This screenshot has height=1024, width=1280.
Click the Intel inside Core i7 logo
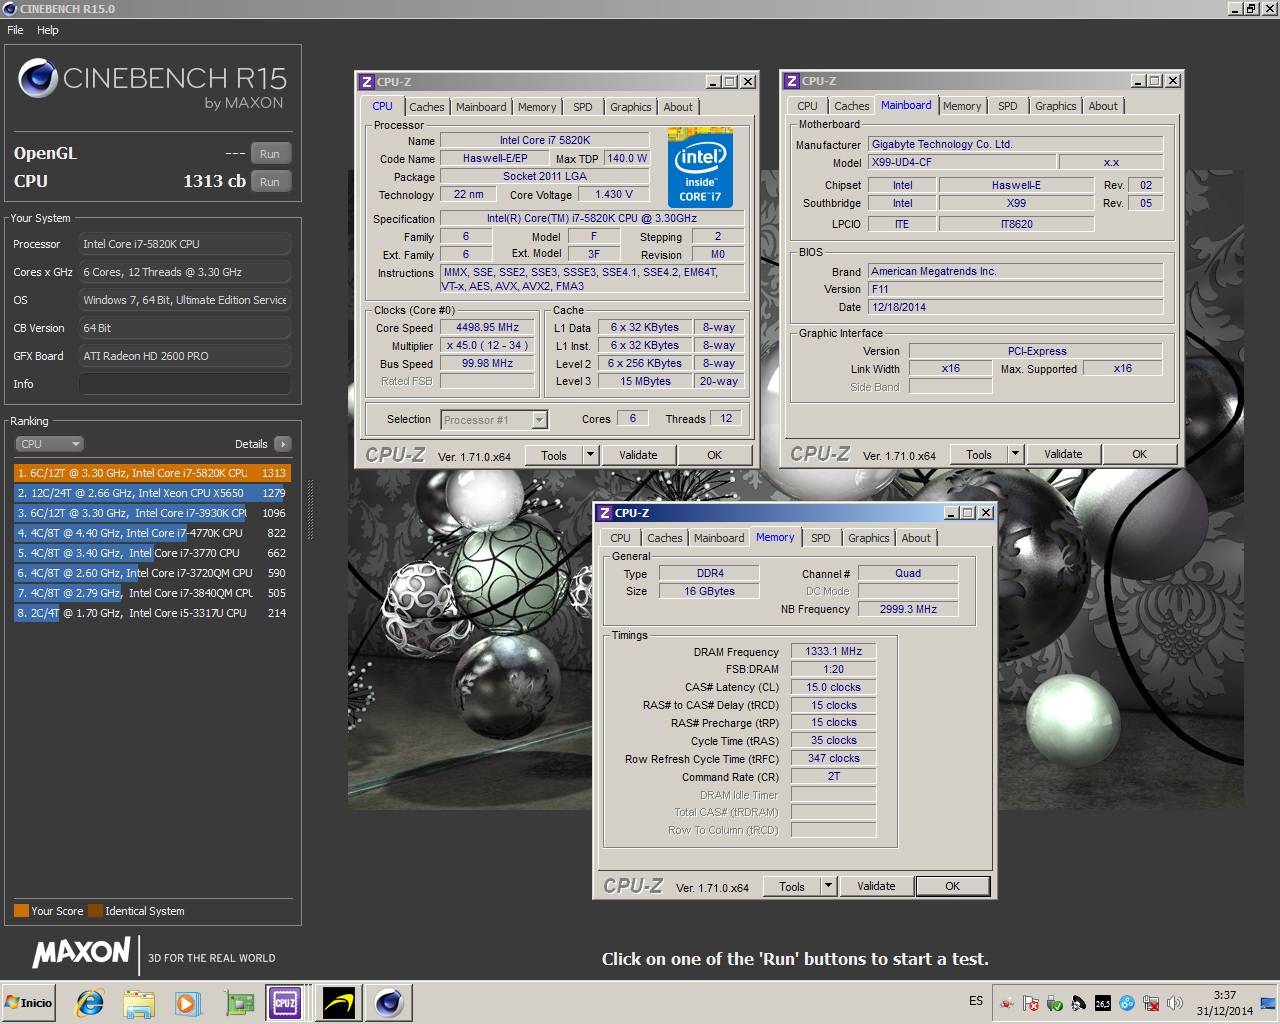(700, 167)
